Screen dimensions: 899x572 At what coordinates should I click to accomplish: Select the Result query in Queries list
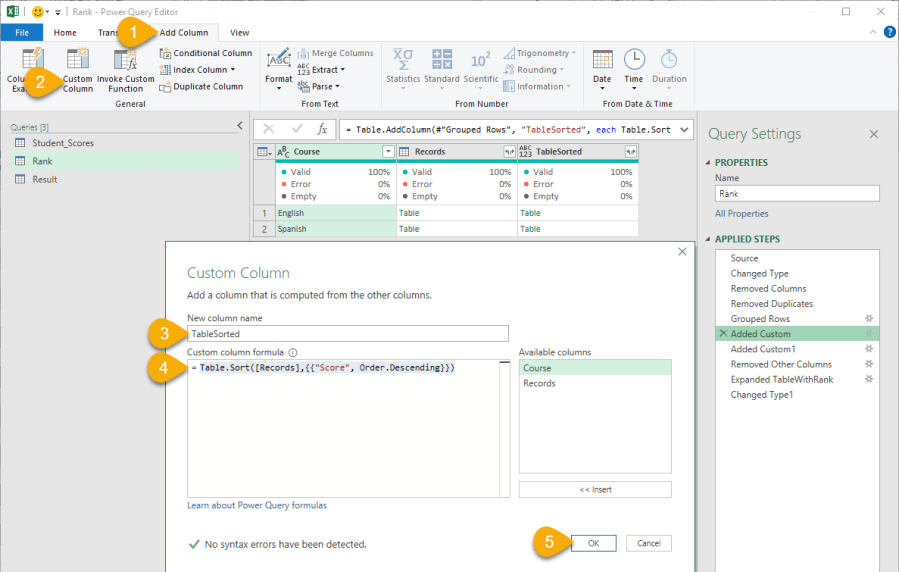[45, 180]
